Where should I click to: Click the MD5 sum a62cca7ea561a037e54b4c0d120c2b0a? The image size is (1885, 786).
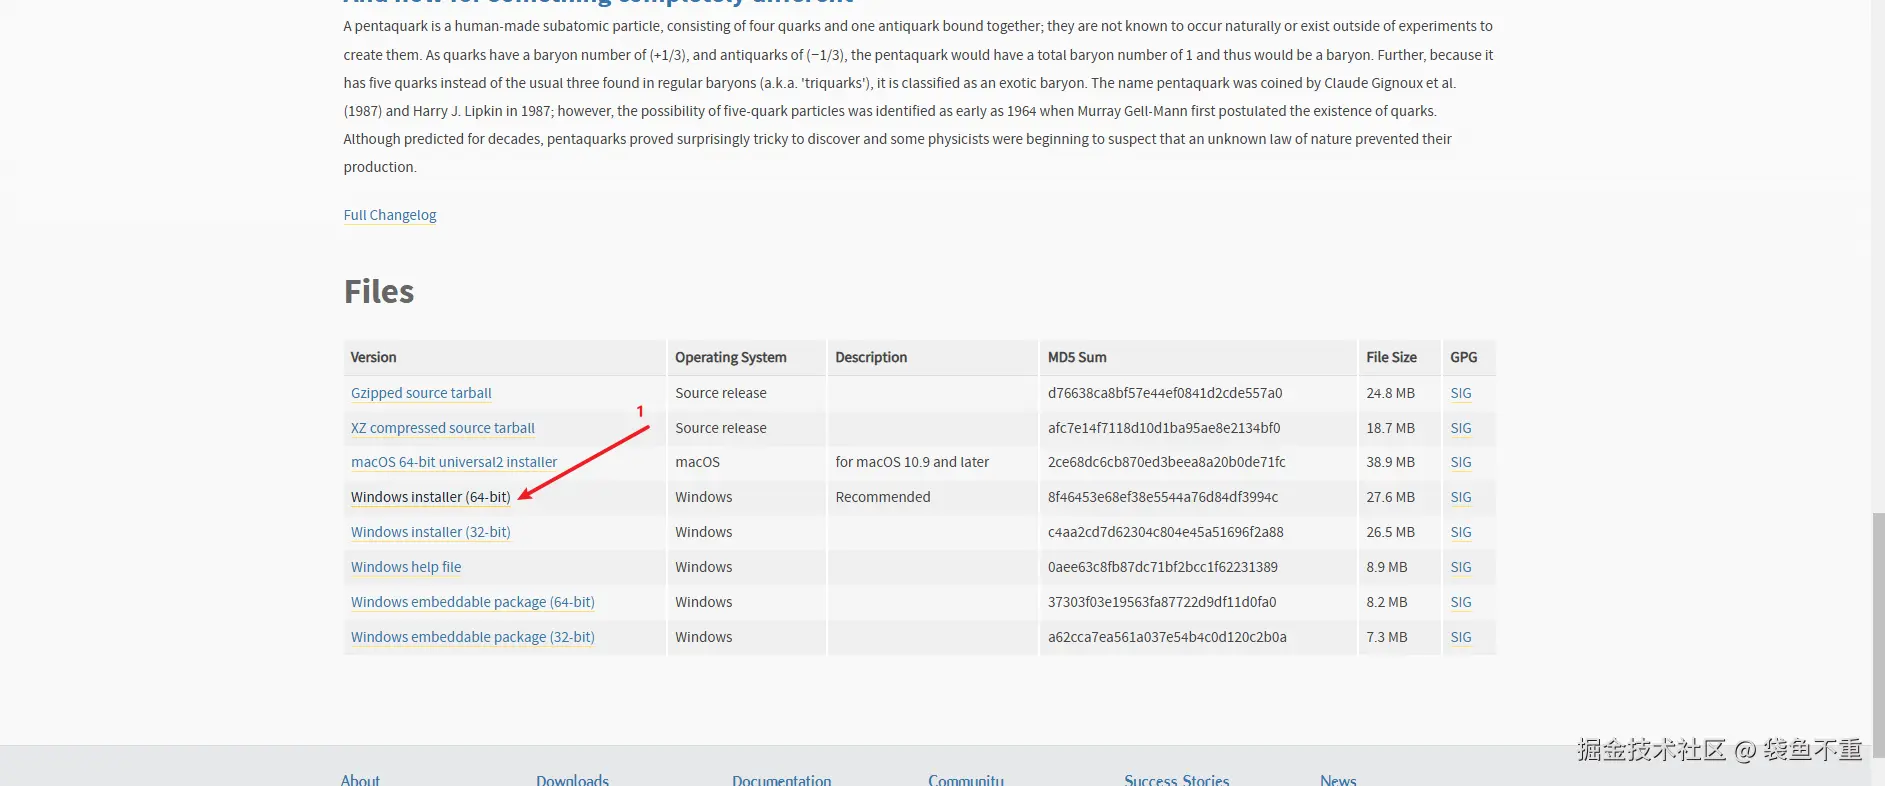[1167, 637]
